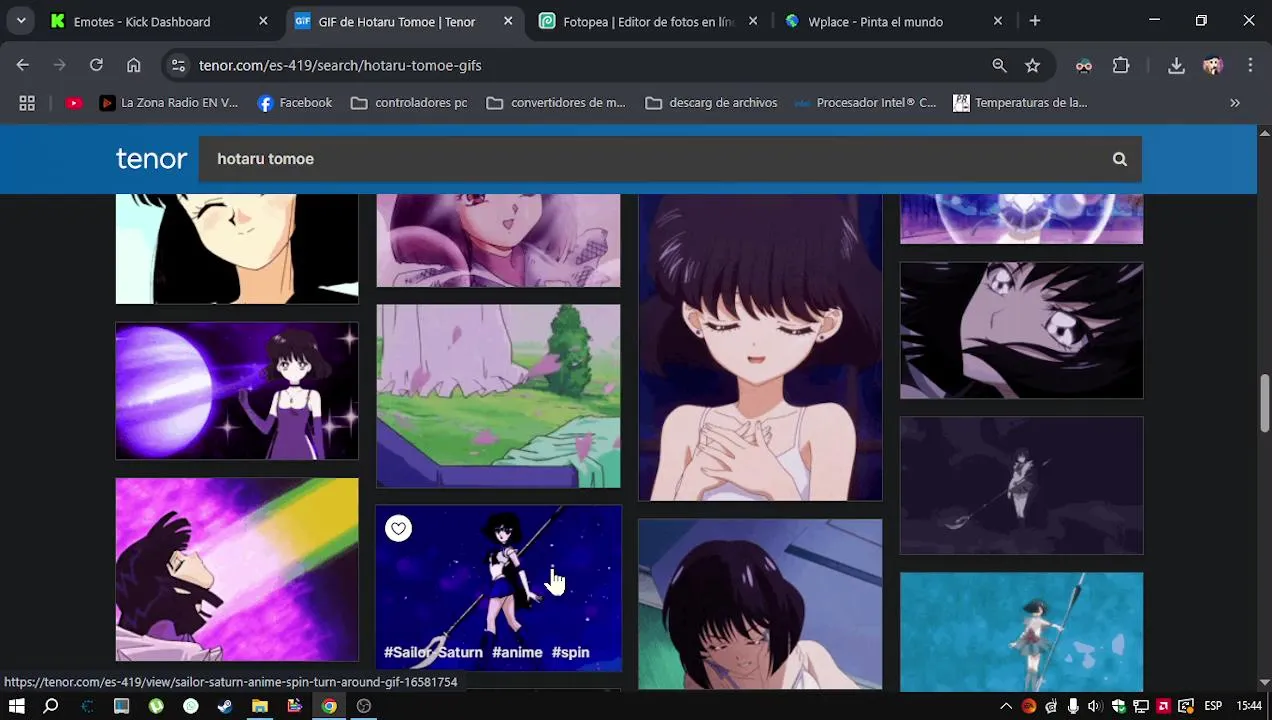Close the Emotes - Kick Dashboard tab

pyautogui.click(x=263, y=21)
